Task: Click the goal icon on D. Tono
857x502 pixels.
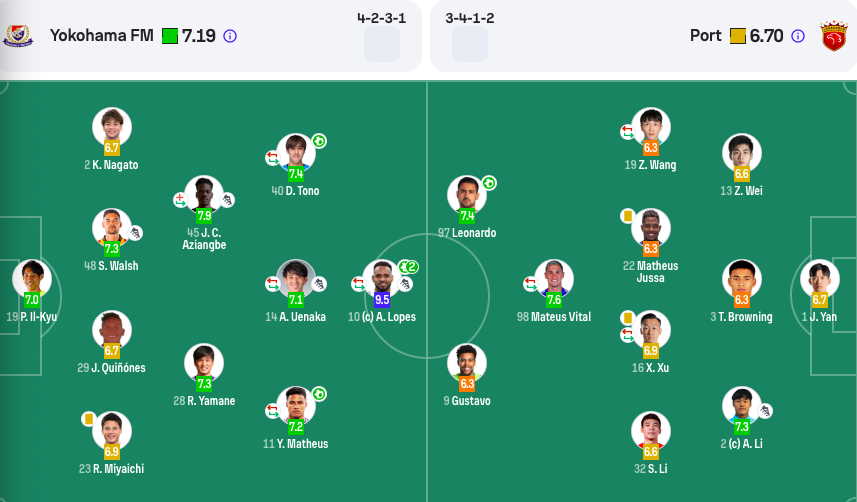Action: tap(319, 141)
